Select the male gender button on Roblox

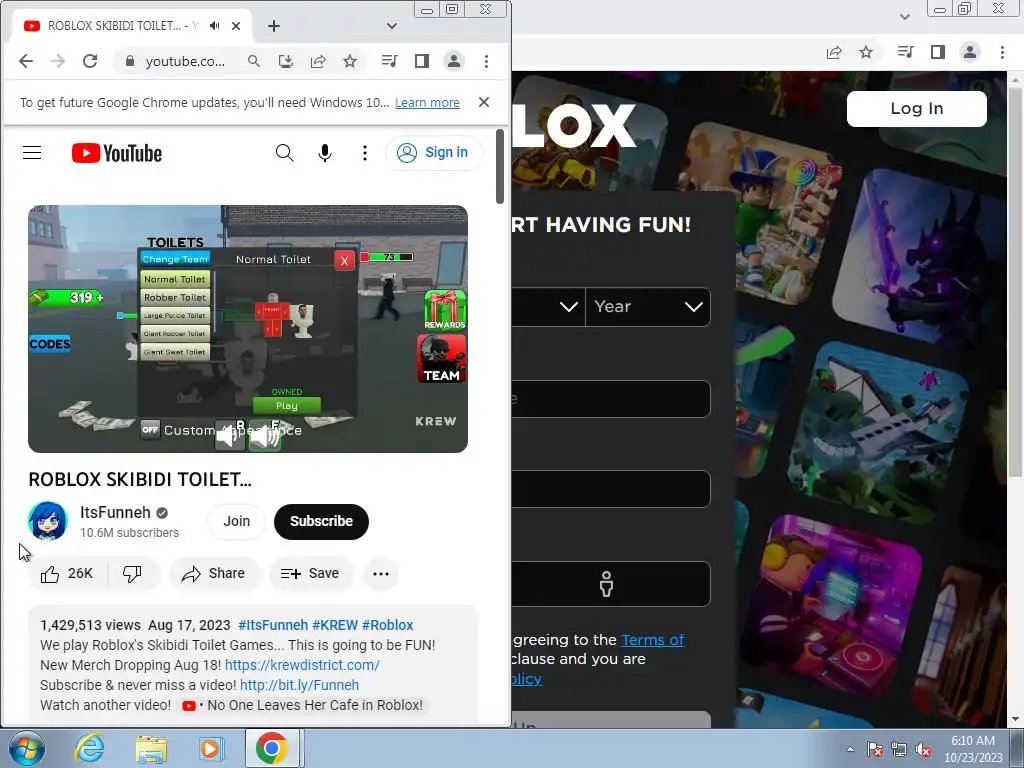(x=607, y=584)
